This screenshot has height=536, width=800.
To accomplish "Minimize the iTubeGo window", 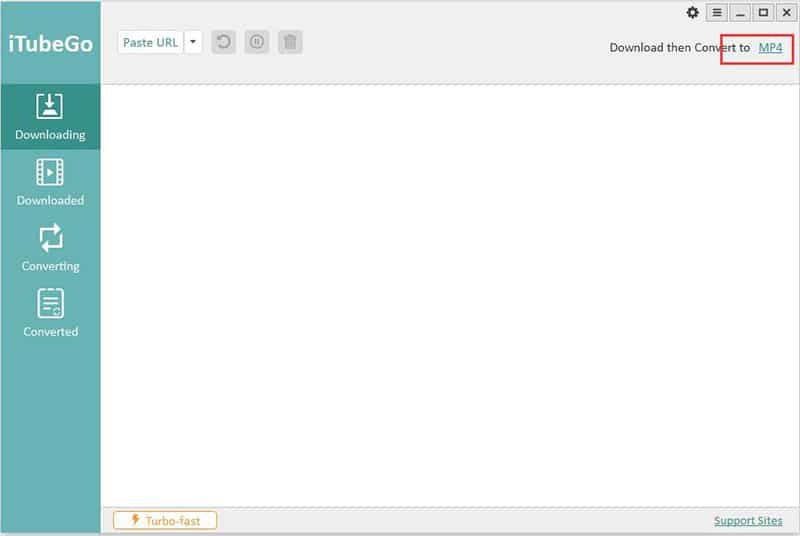I will tap(740, 12).
